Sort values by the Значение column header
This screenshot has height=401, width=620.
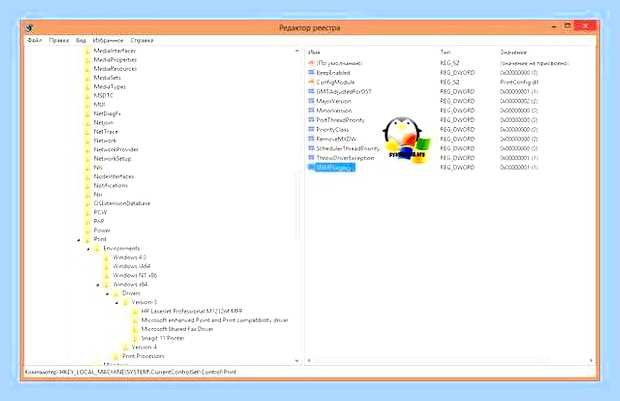(513, 52)
